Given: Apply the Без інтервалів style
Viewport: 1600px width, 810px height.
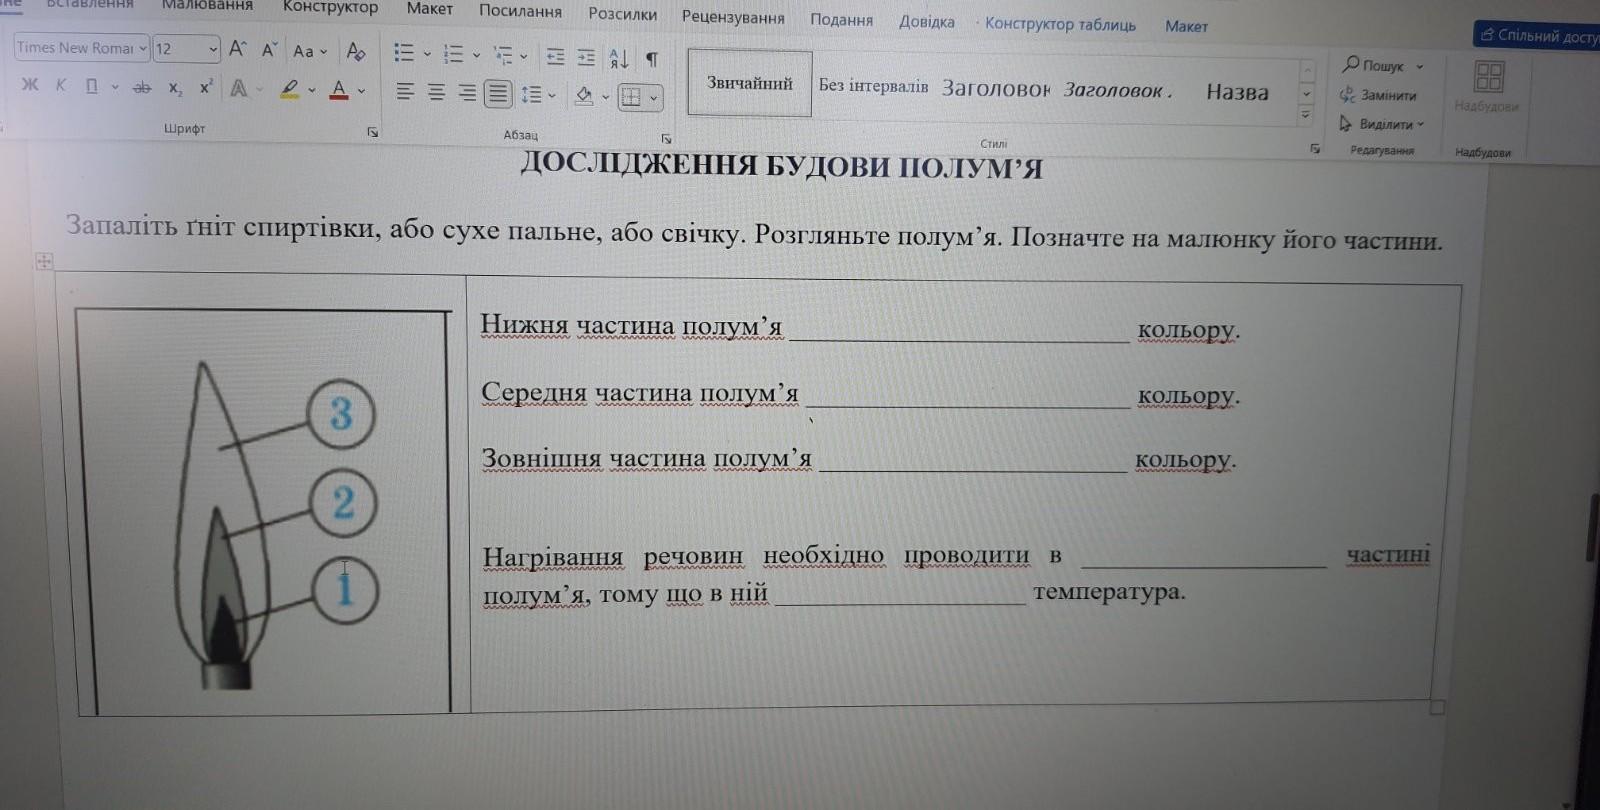Looking at the screenshot, I should [873, 86].
